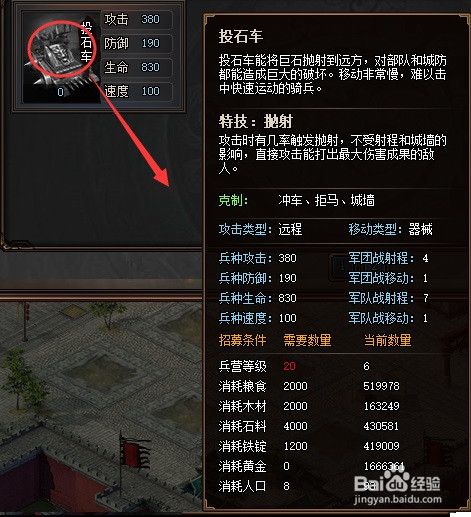Click the tree by the upper courtyard
Screen dimensions: 471x517
coord(105,314)
